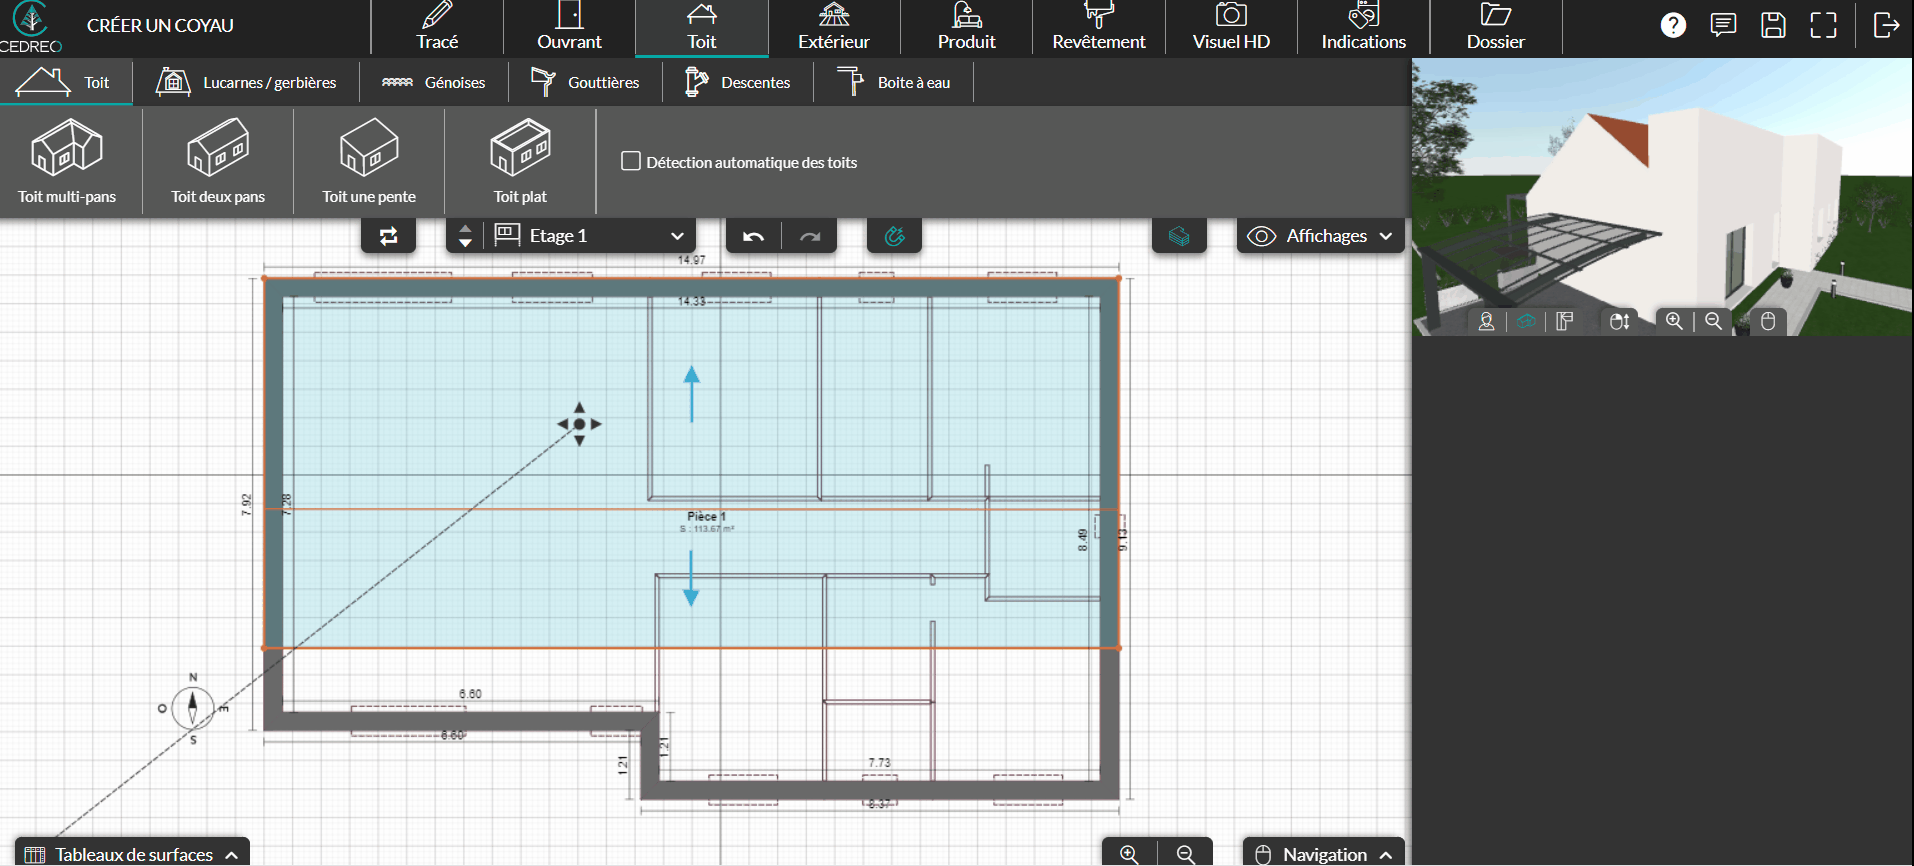Screen dimensions: 1914x866
Task: Open the Gouttières section
Action: [x=585, y=83]
